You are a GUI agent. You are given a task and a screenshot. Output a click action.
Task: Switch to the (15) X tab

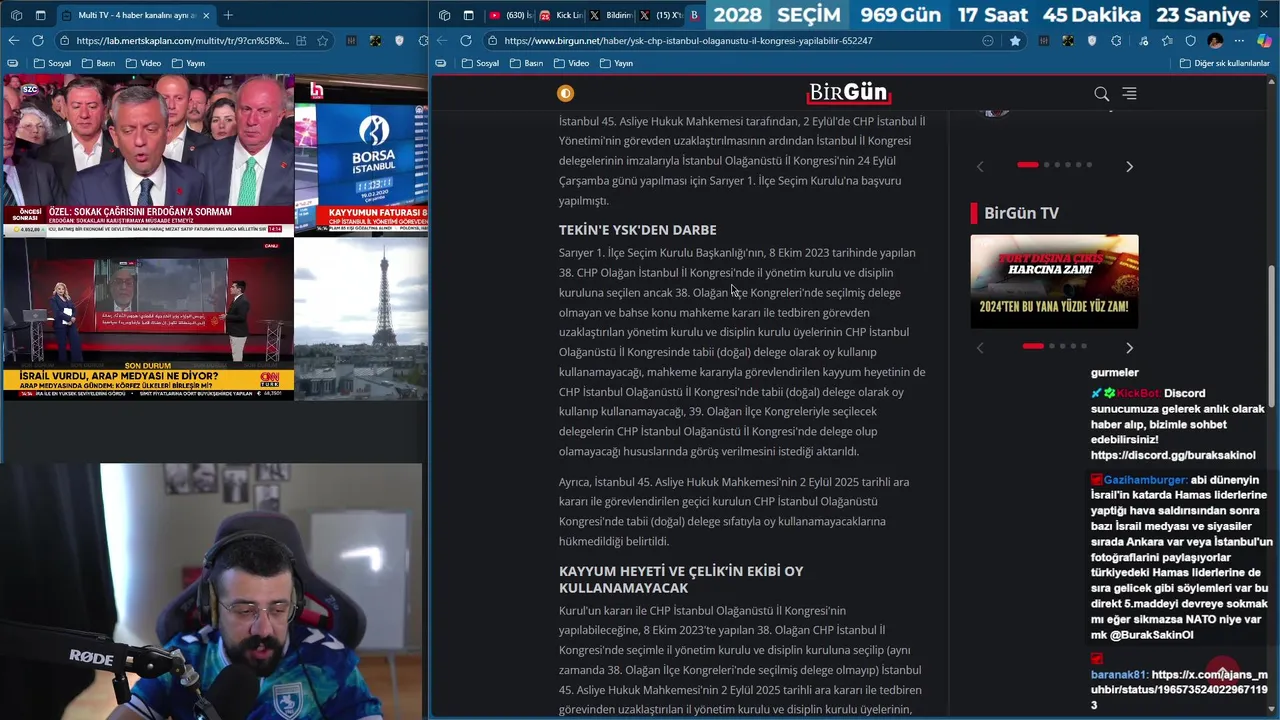tap(660, 15)
